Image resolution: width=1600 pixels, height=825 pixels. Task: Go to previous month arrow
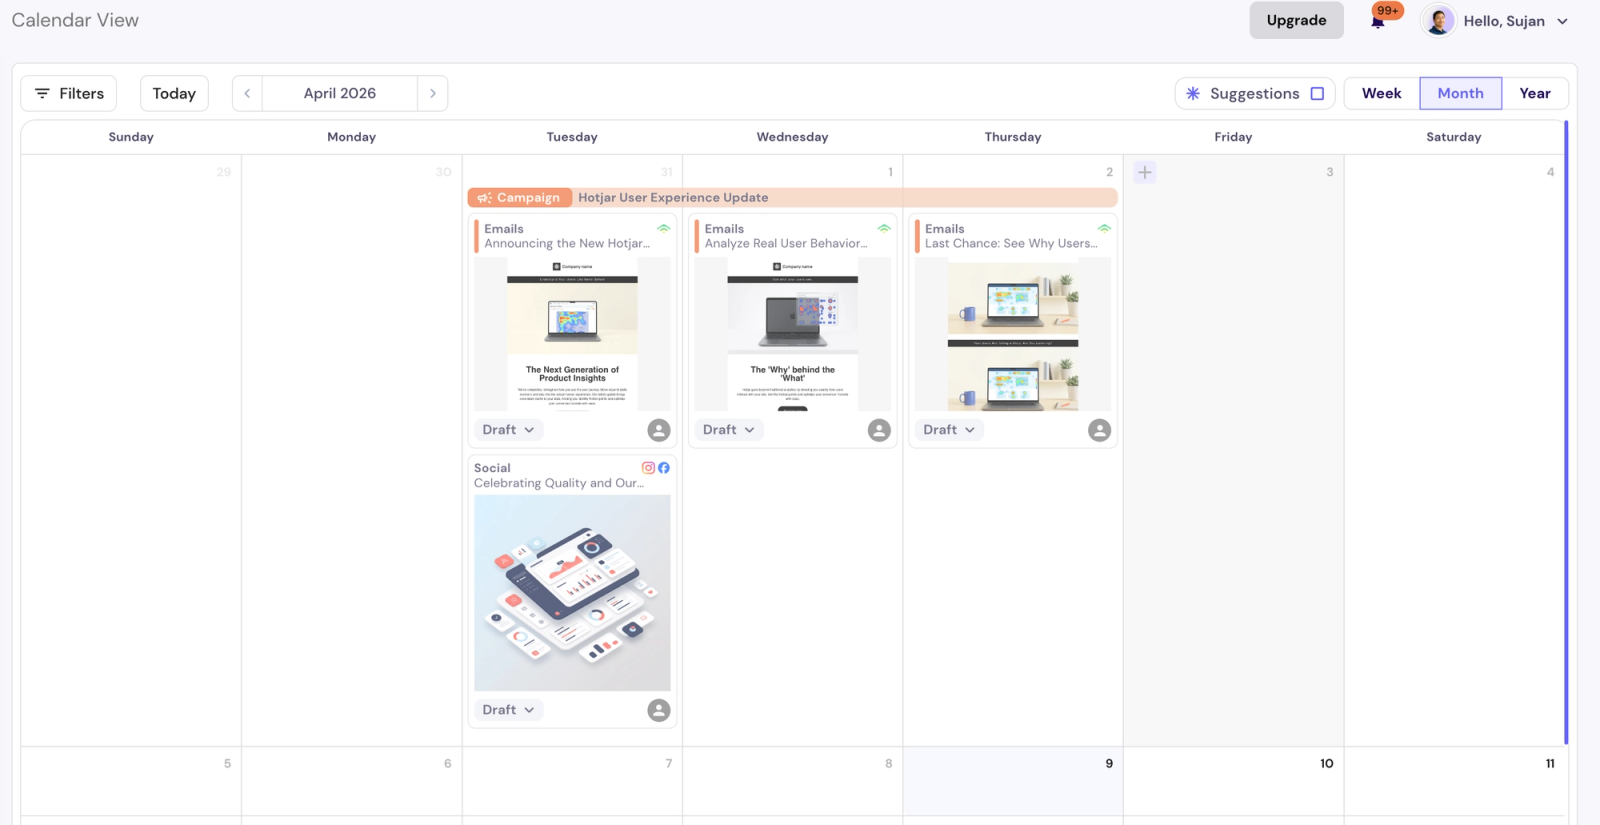(x=247, y=93)
